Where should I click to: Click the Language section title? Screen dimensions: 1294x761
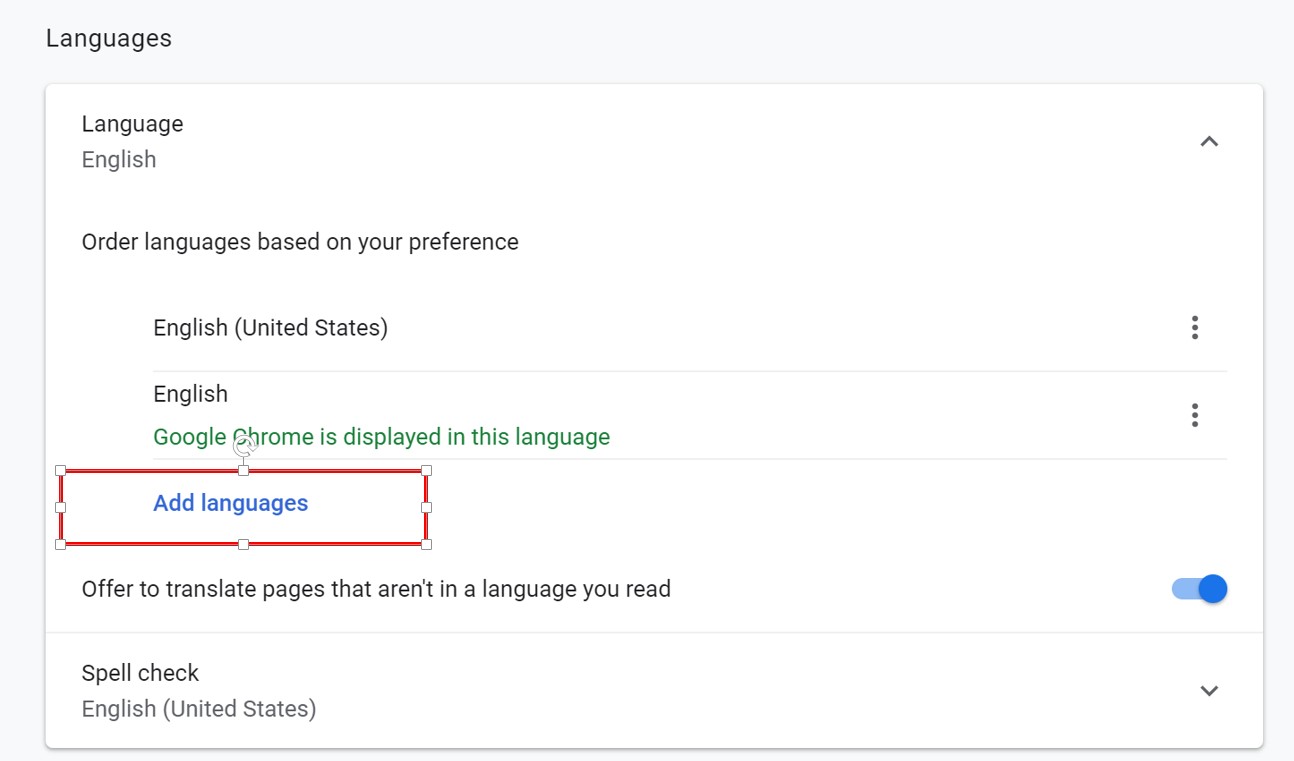(132, 124)
